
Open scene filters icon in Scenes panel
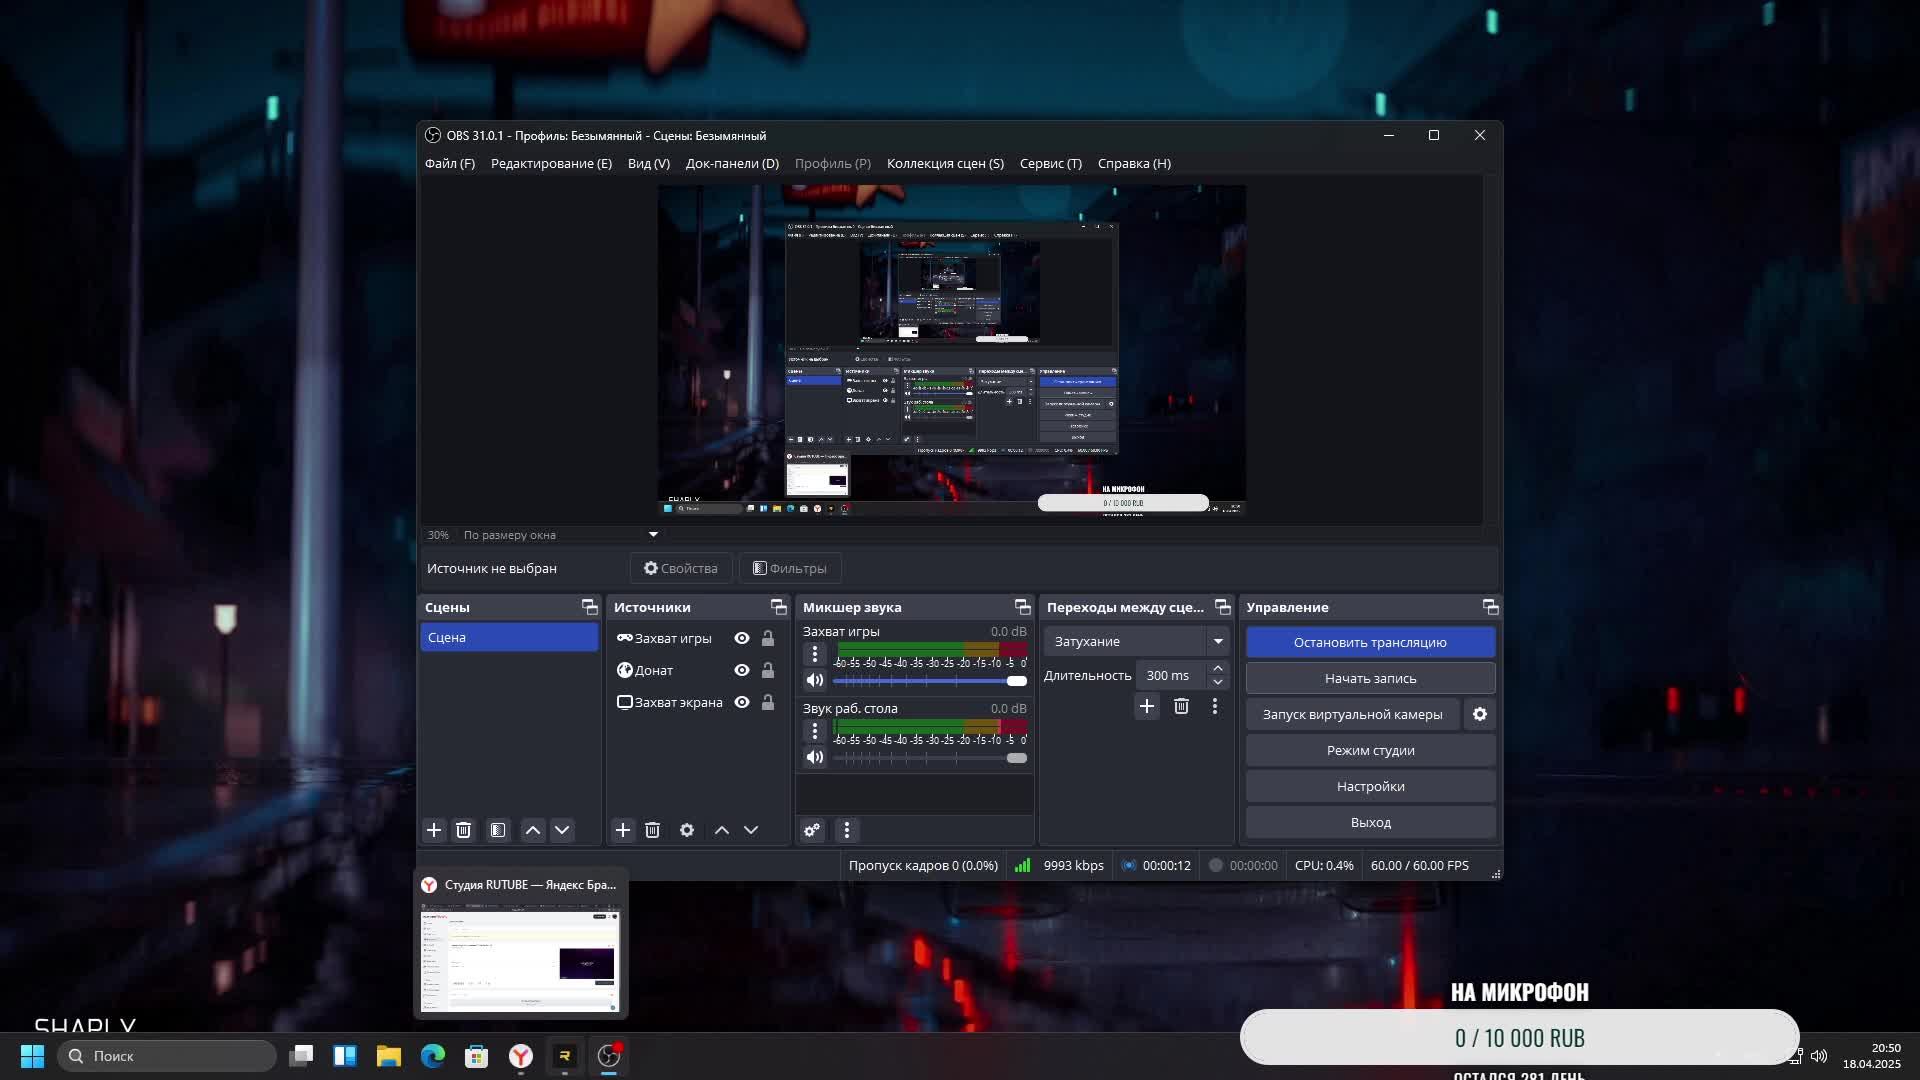(498, 830)
